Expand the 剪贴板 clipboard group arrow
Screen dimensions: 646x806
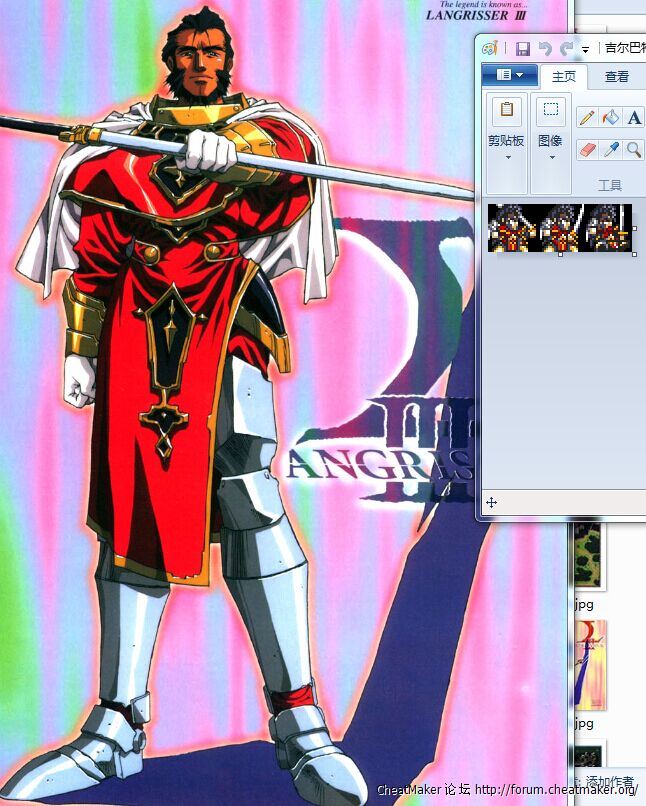507,157
